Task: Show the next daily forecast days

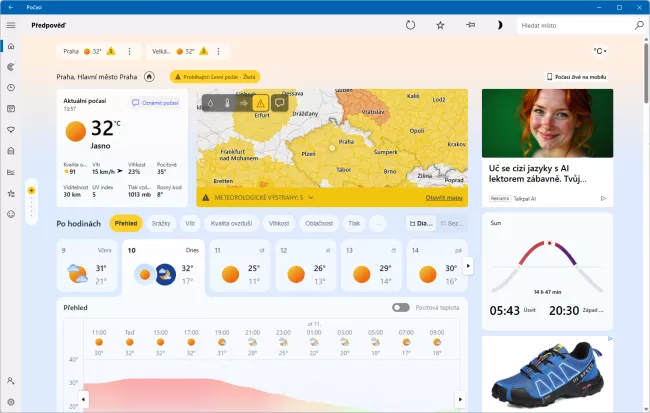Action: click(x=468, y=266)
